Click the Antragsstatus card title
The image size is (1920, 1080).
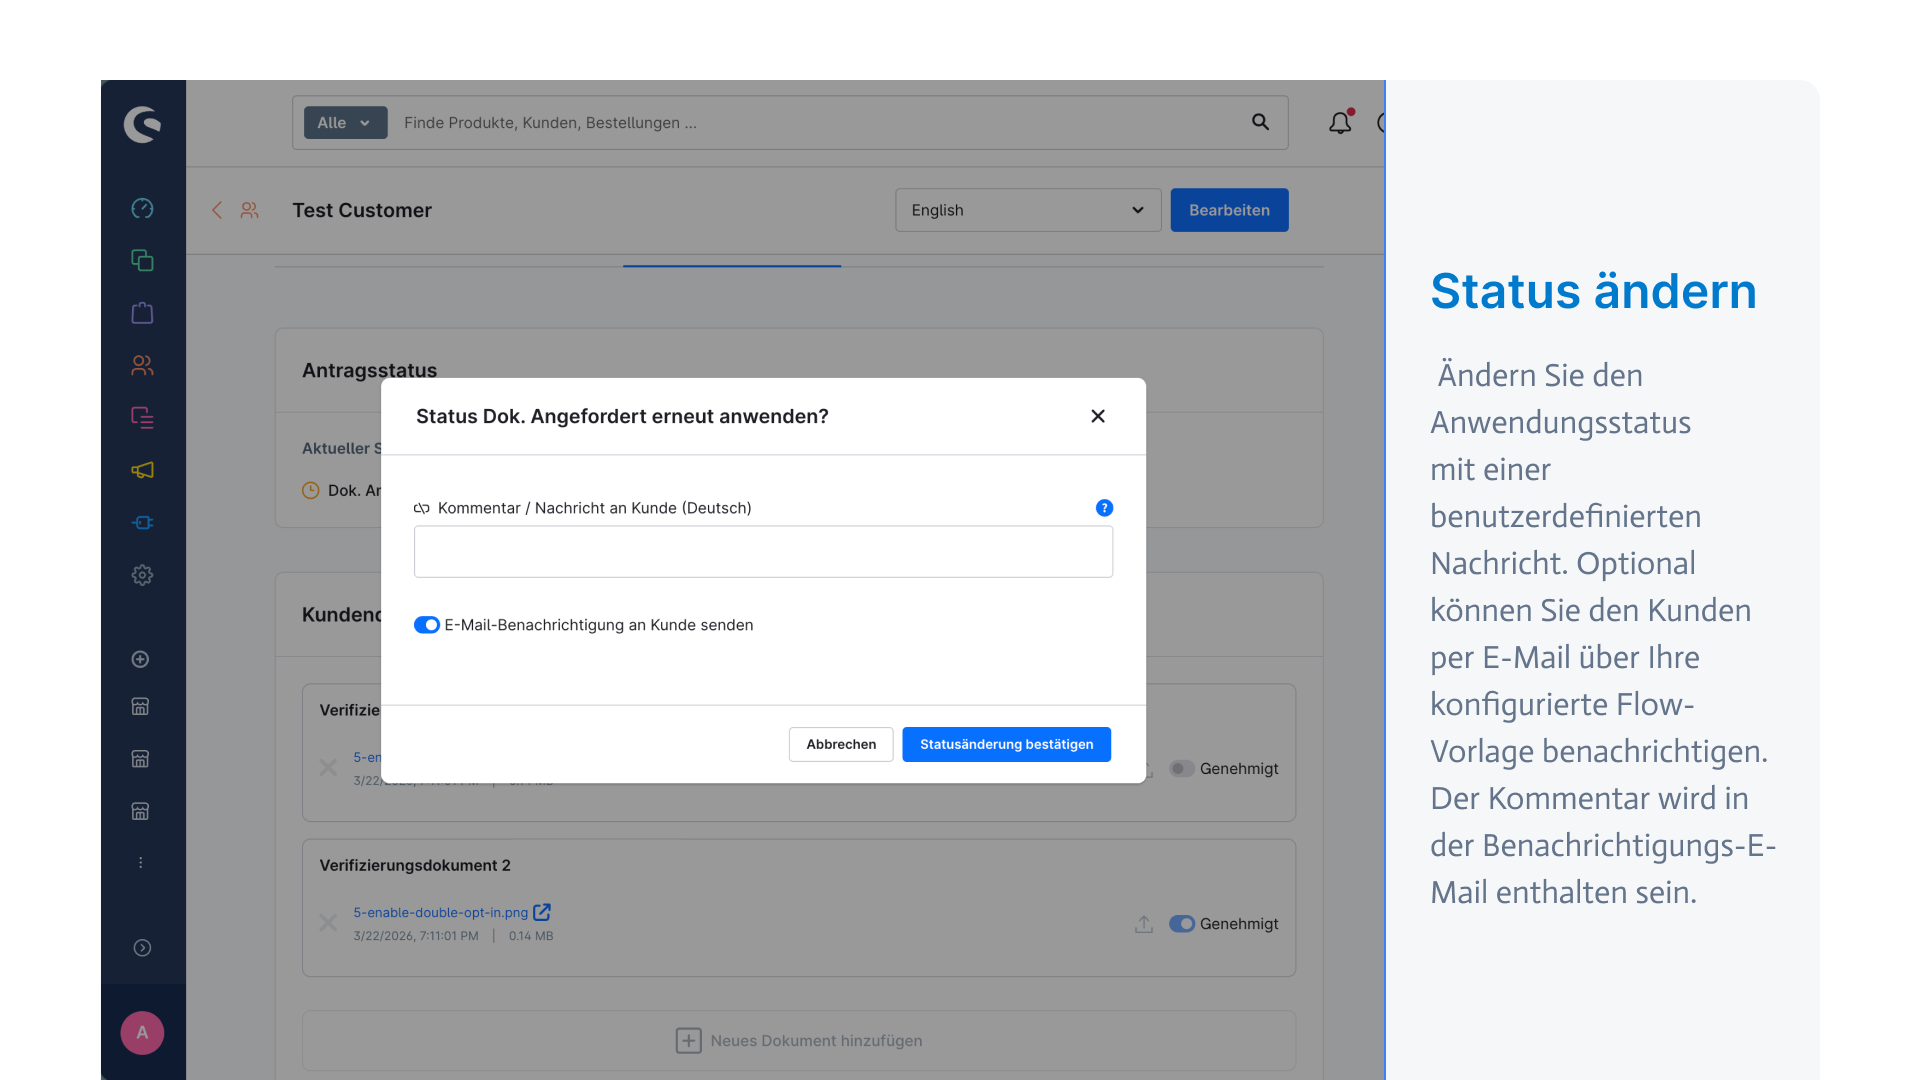(x=369, y=370)
